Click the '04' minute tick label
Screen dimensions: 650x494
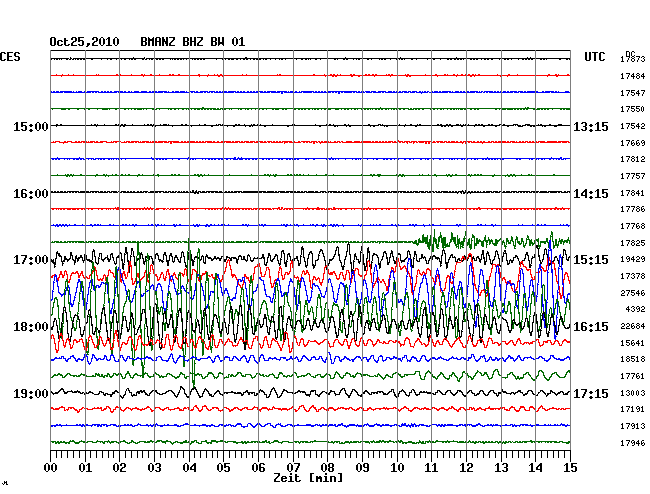(x=189, y=468)
